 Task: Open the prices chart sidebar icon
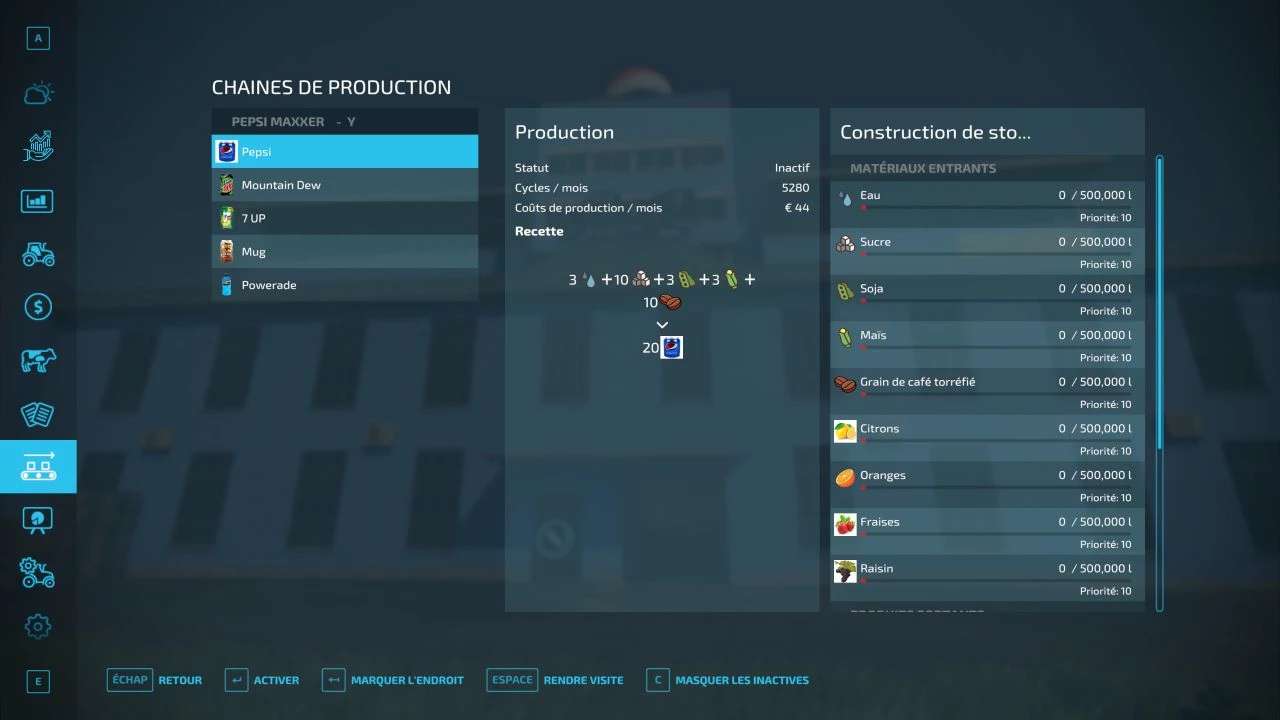click(38, 147)
